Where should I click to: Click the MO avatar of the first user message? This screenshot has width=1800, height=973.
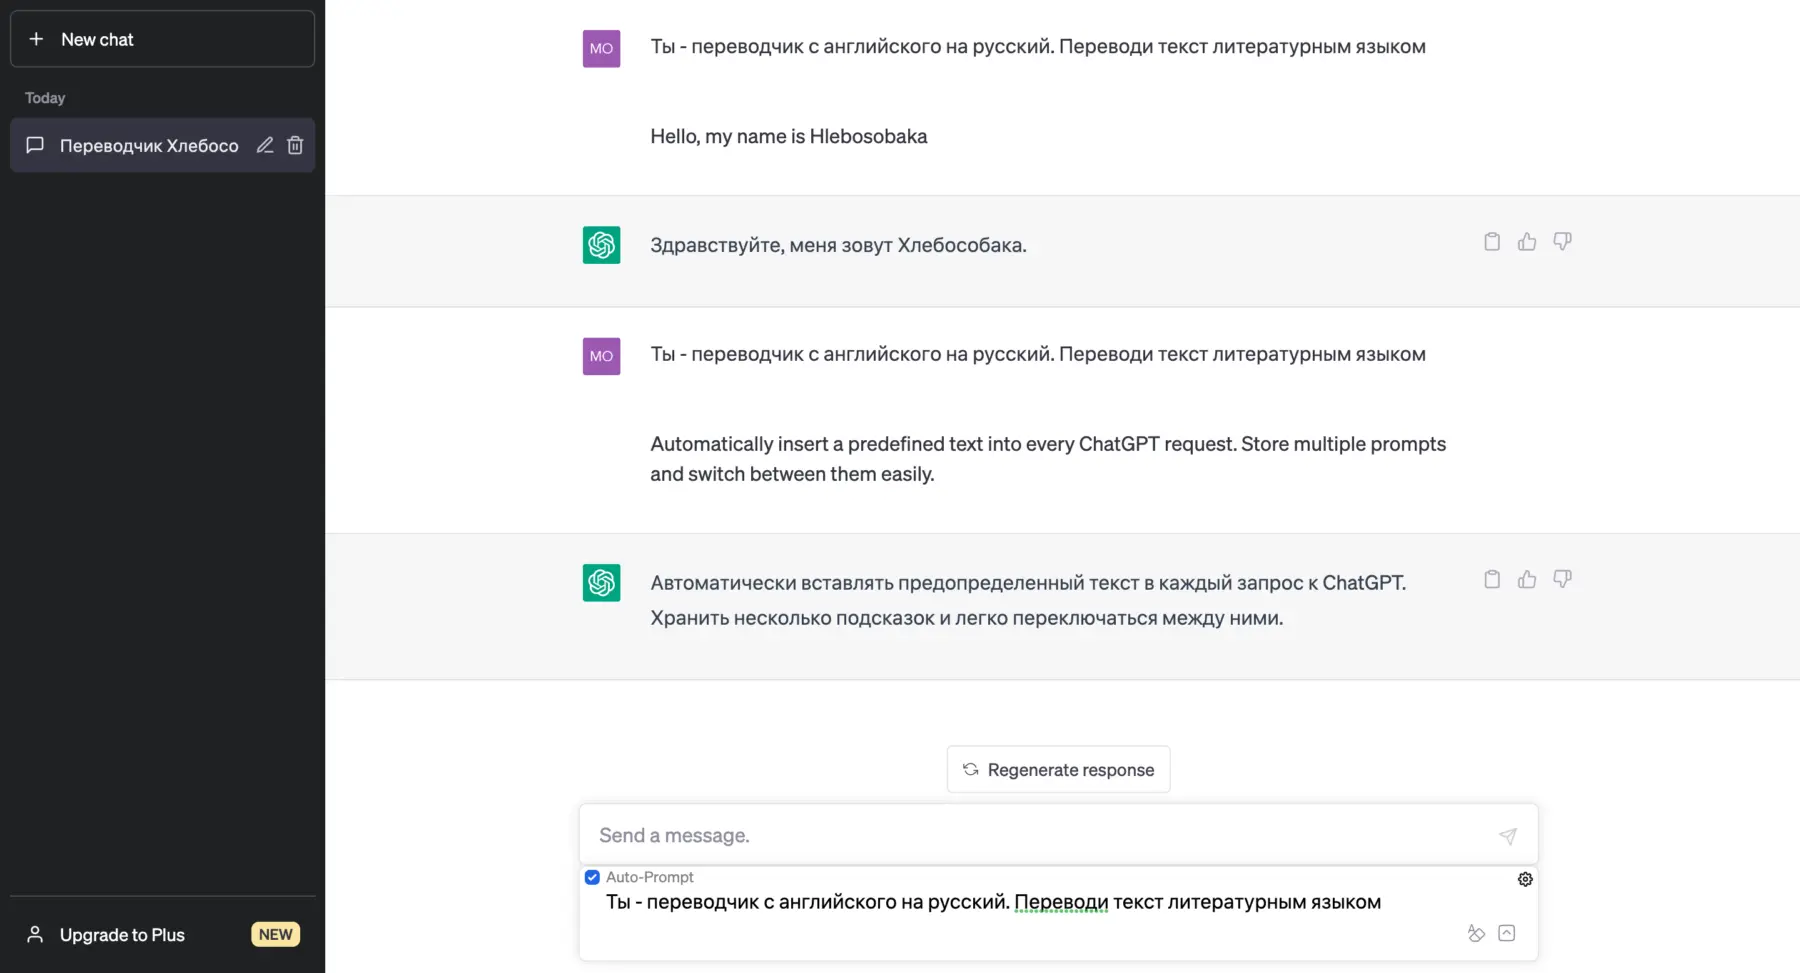click(601, 47)
